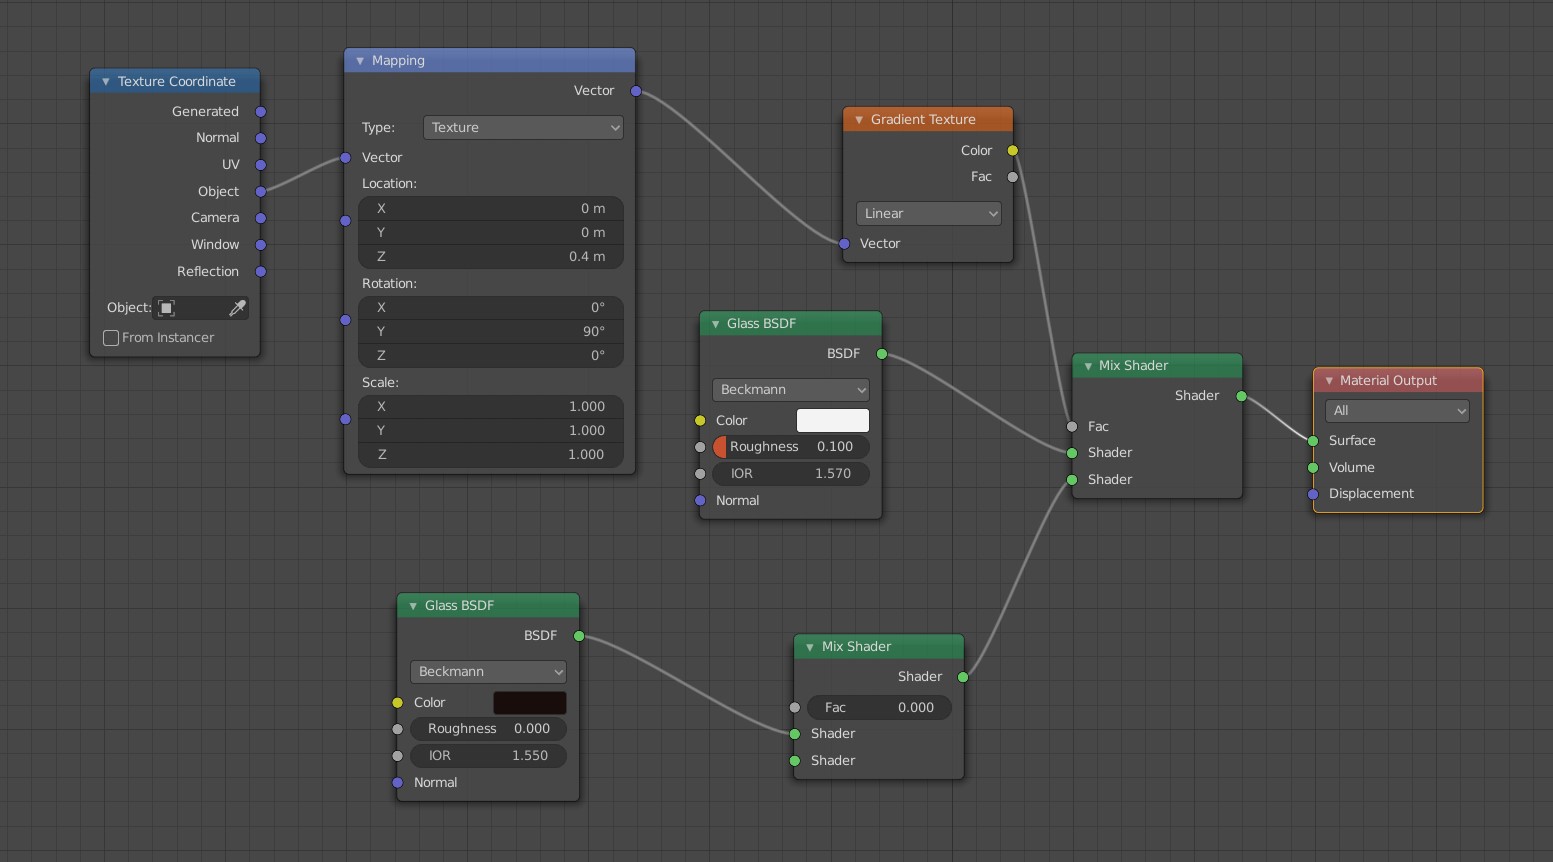Screen dimensions: 1553x862
Task: Click the Roughness 0.100 slider
Action: (790, 447)
